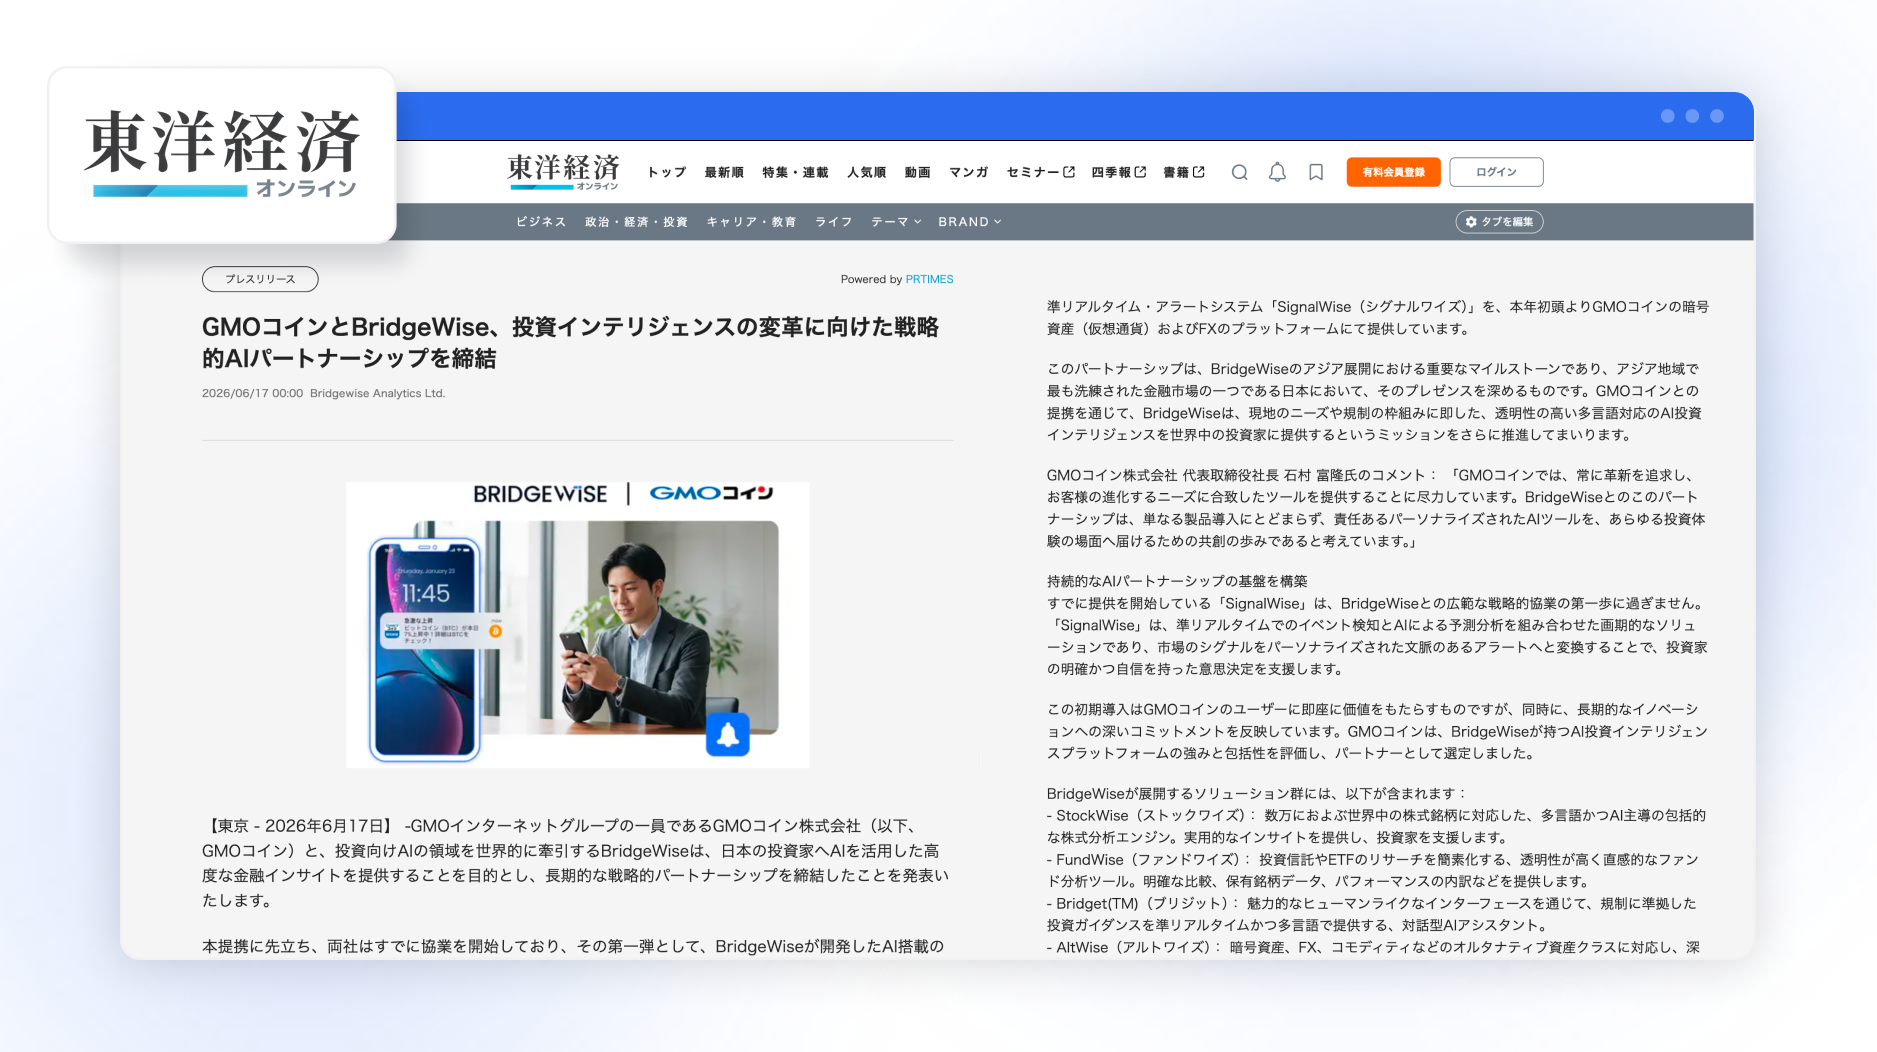Open the 四季報 external link

pyautogui.click(x=1118, y=172)
